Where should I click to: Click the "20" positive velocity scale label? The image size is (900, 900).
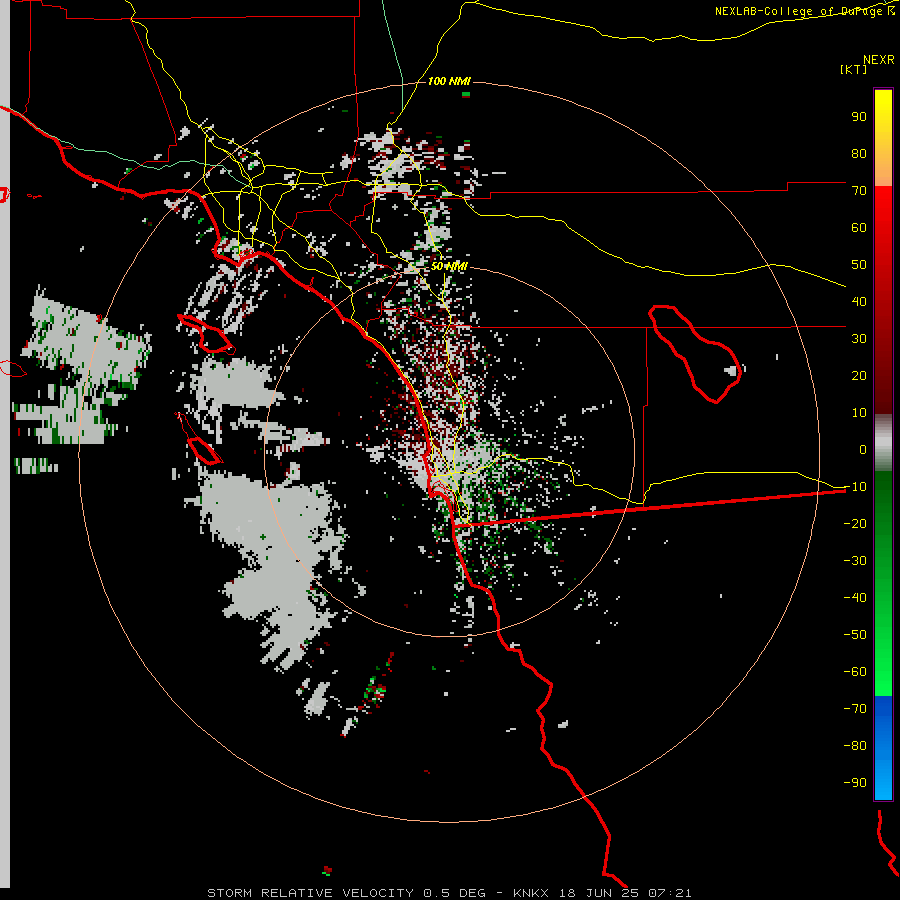[x=859, y=375]
